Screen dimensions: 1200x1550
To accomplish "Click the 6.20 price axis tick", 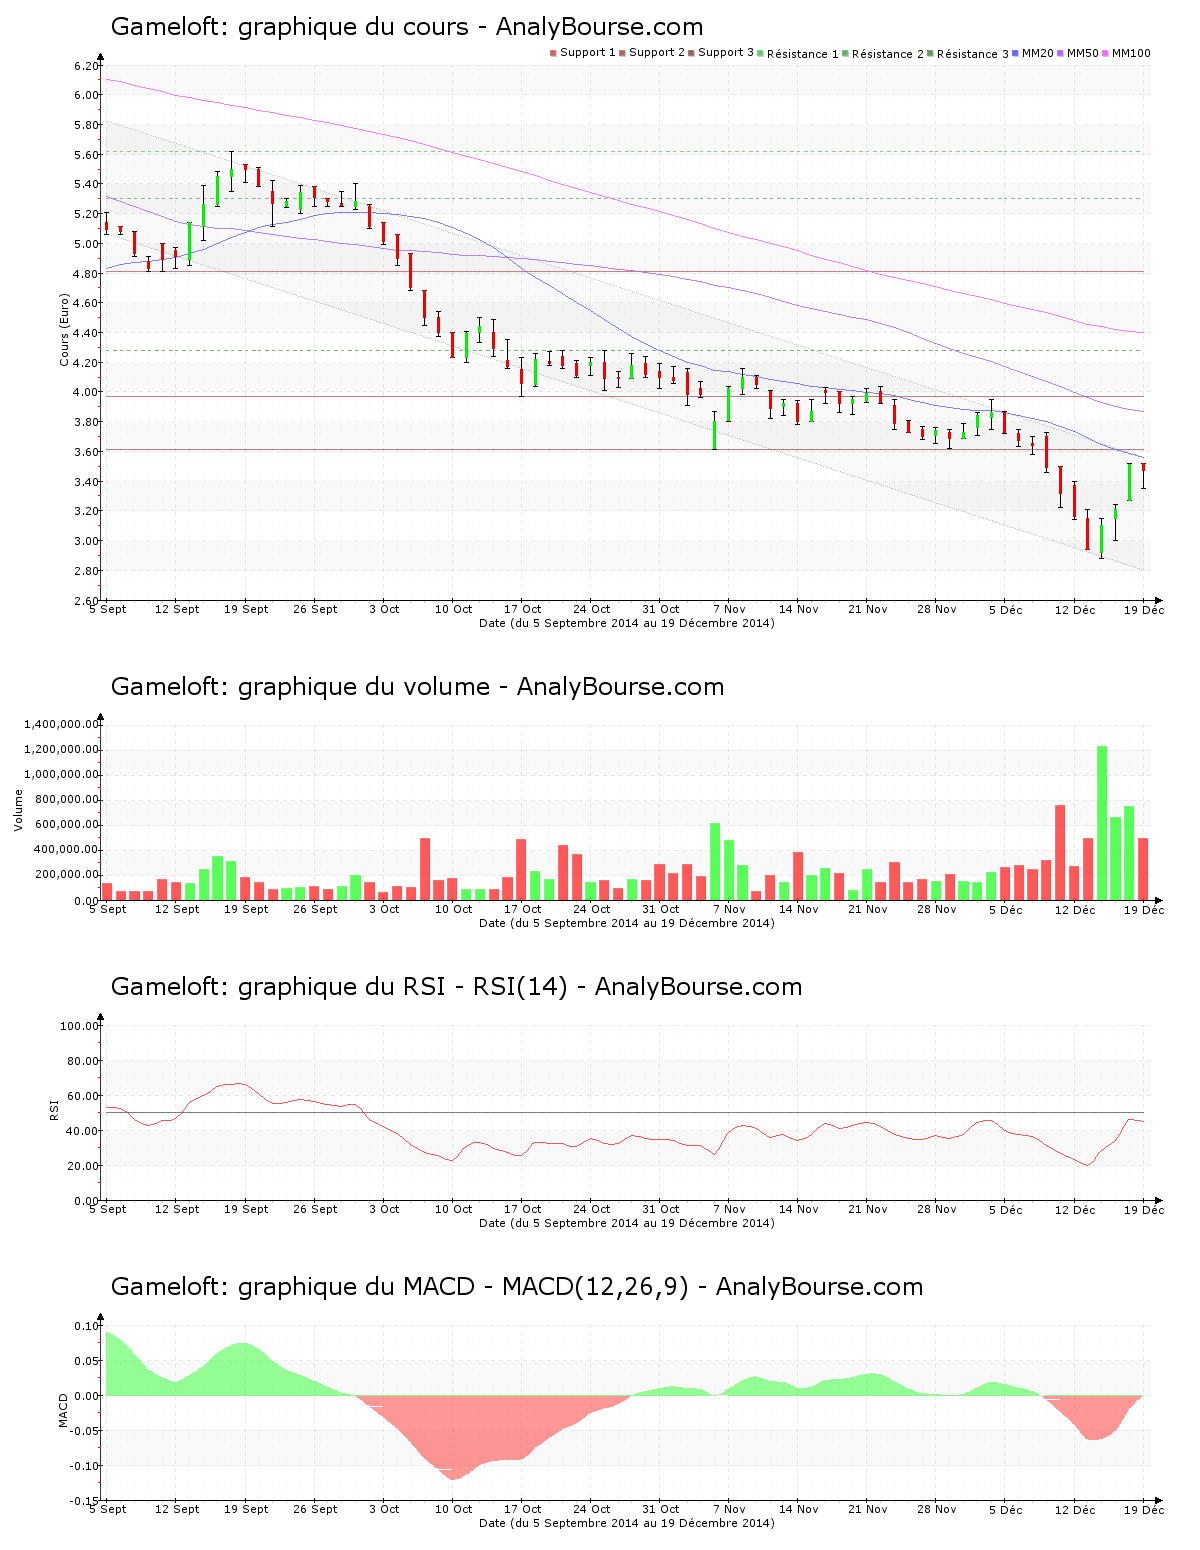I will 86,66.
